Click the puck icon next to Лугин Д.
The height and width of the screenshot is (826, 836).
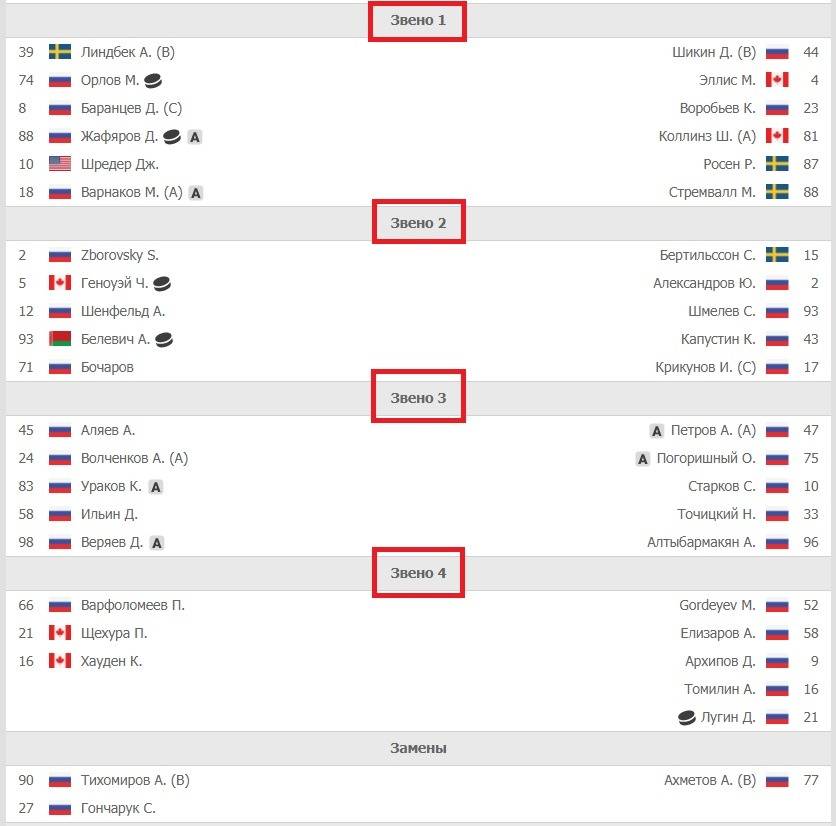(686, 717)
